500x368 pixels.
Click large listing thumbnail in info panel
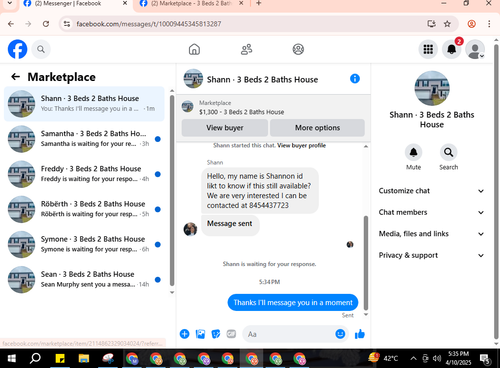(x=432, y=88)
